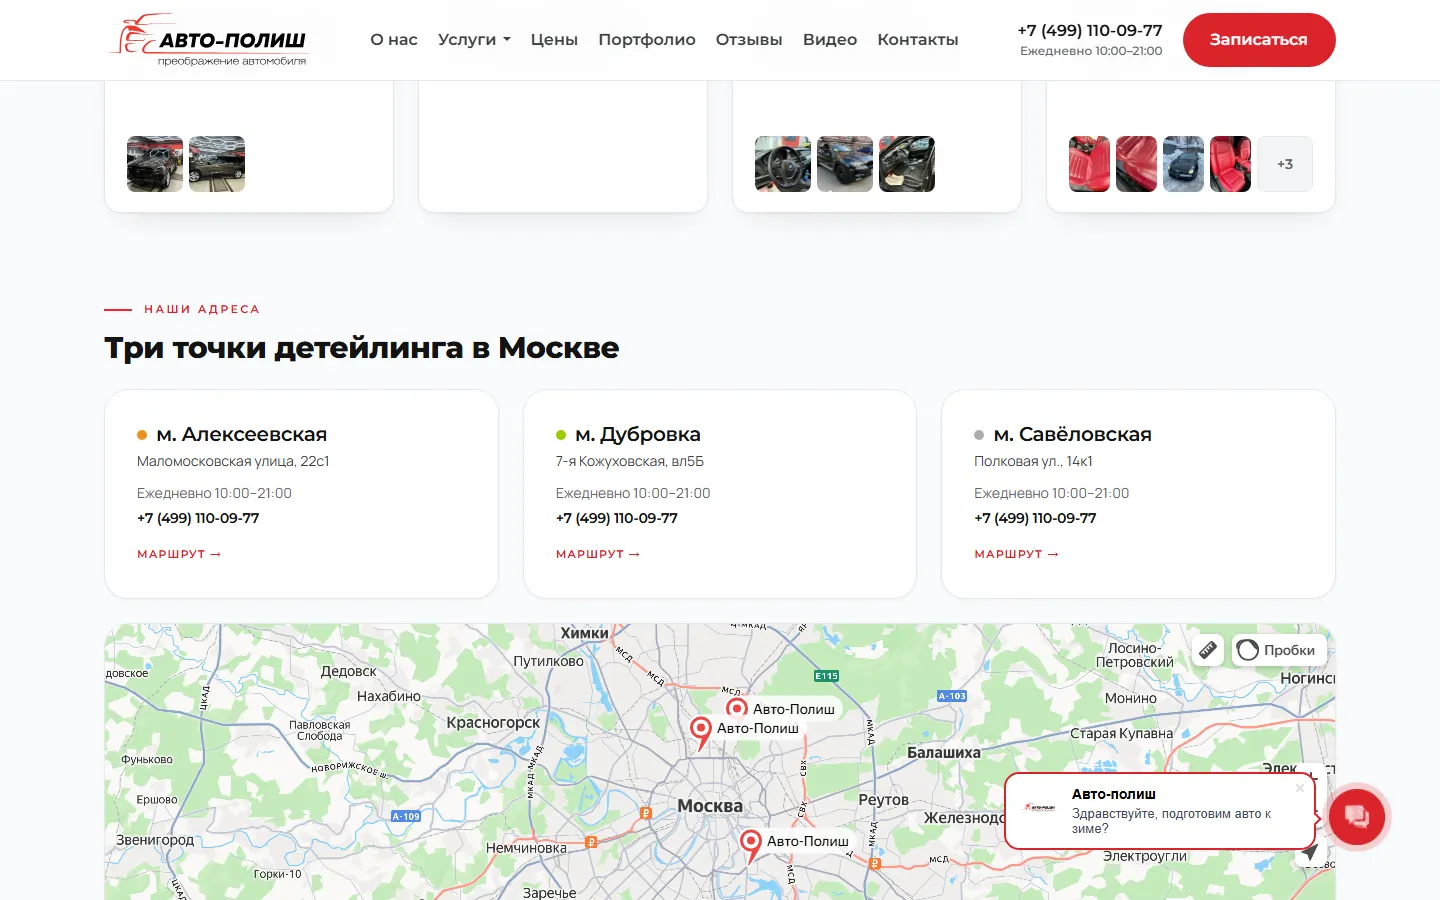
Task: Select the Авто-Полиш map pin below the Москва label
Action: click(x=751, y=846)
